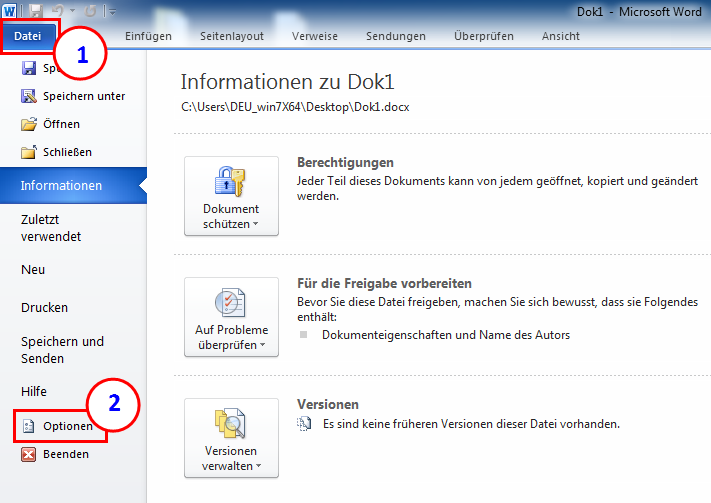Click the red Beenden X icon
The image size is (711, 503).
pyautogui.click(x=29, y=454)
